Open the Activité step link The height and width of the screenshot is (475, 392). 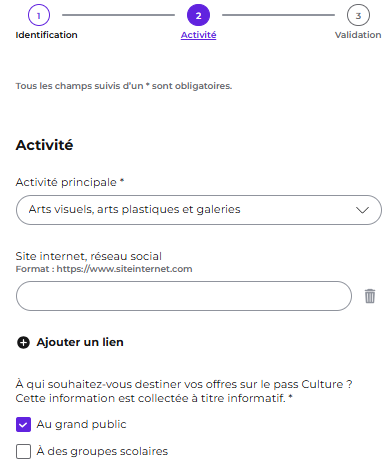click(198, 35)
